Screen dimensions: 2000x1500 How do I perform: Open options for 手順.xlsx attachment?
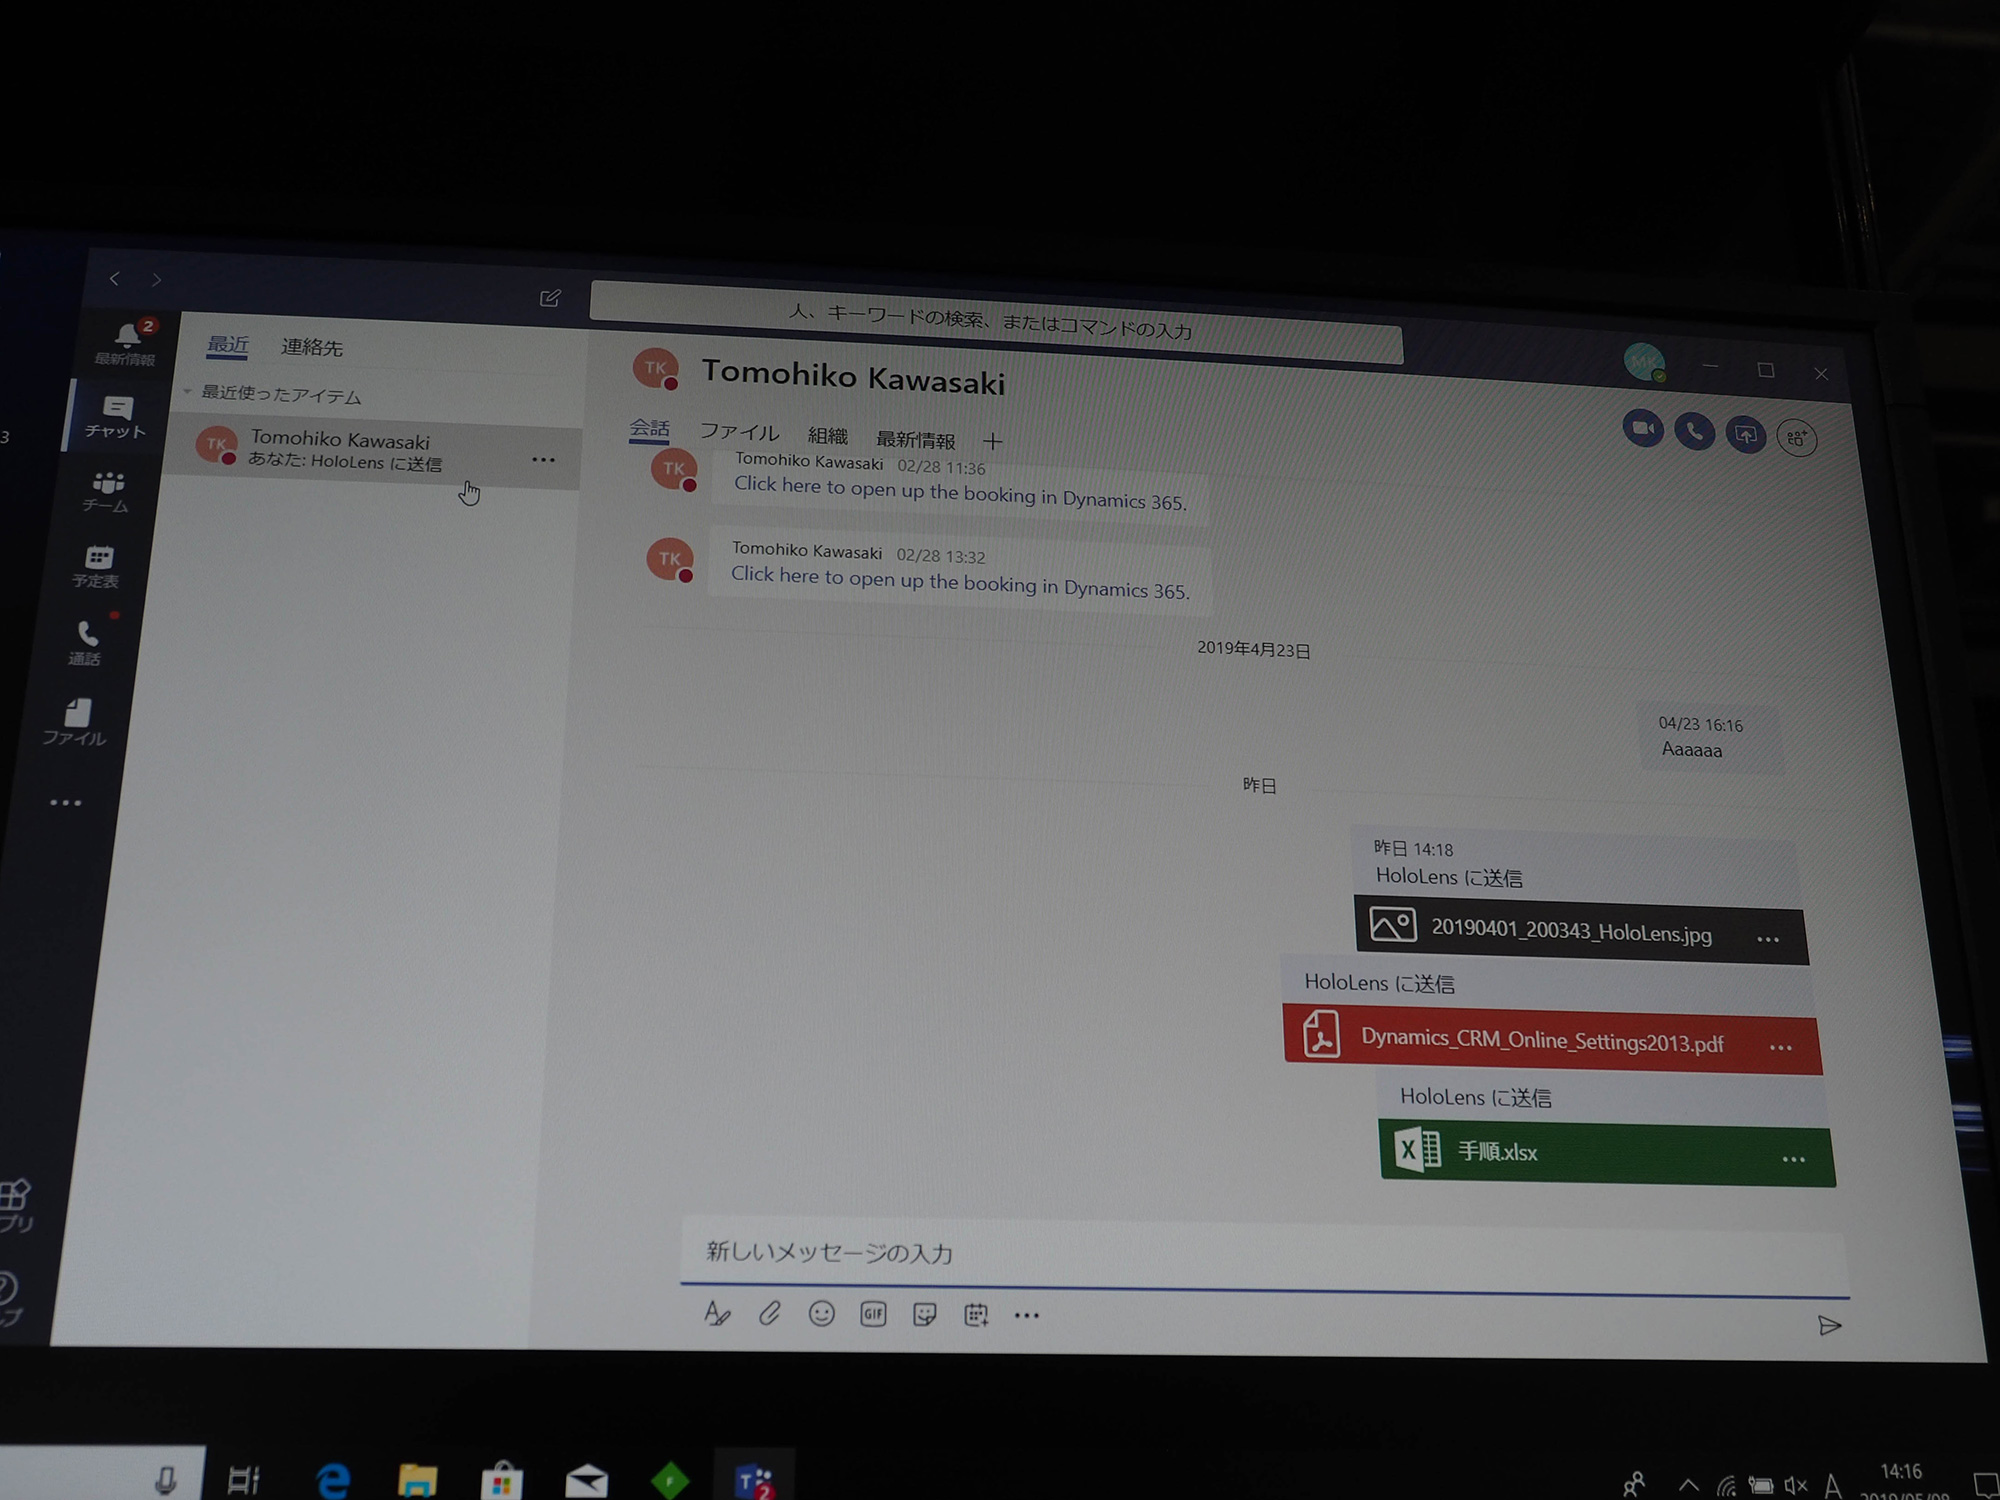[1793, 1159]
